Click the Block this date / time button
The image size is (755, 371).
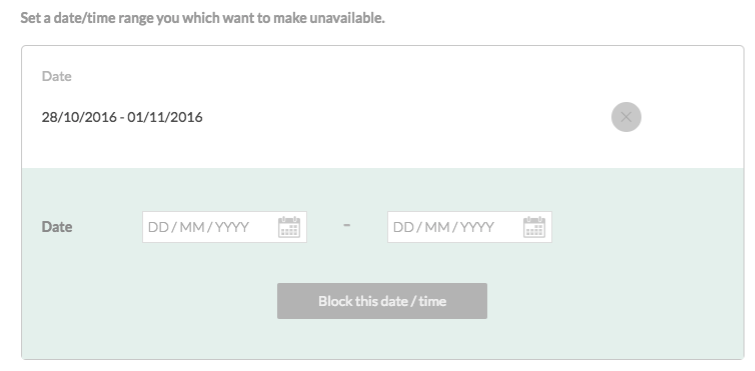382,301
